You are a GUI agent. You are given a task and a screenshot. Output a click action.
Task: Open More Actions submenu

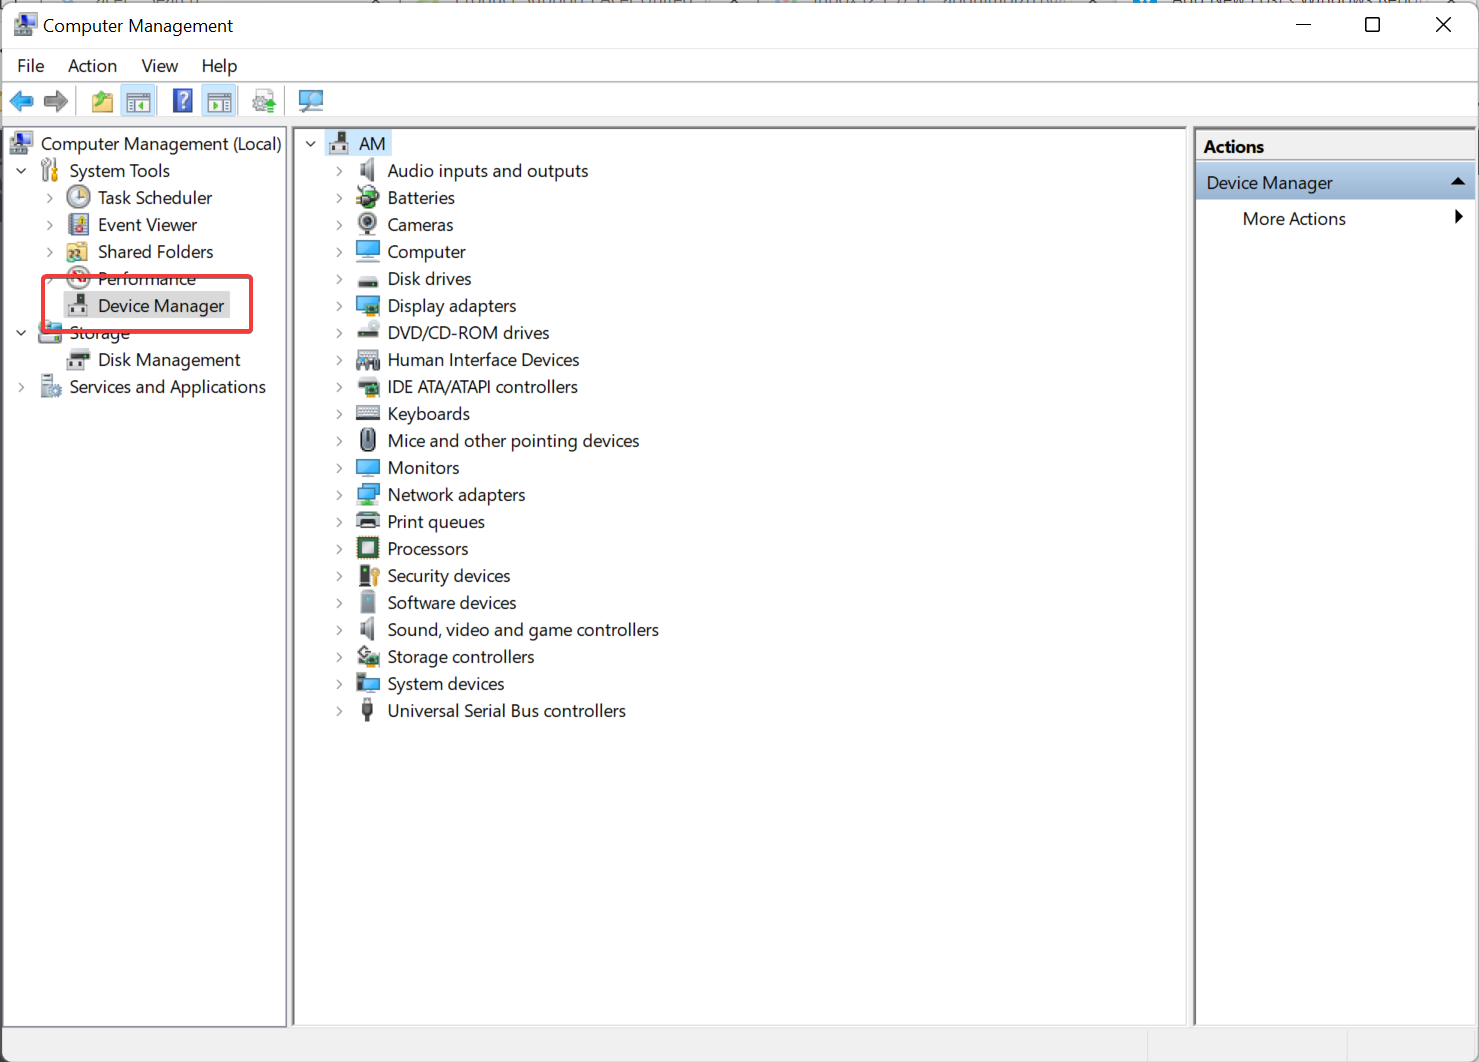point(1335,219)
